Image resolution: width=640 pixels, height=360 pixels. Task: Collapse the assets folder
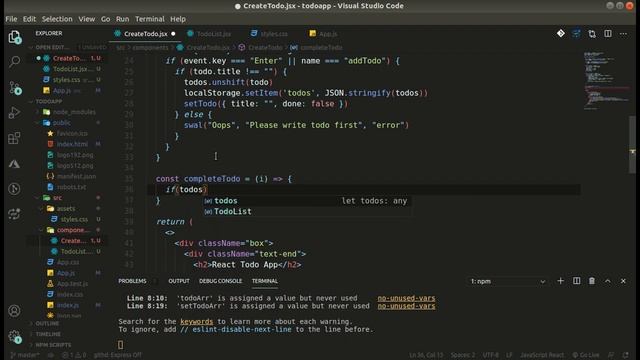(66, 208)
